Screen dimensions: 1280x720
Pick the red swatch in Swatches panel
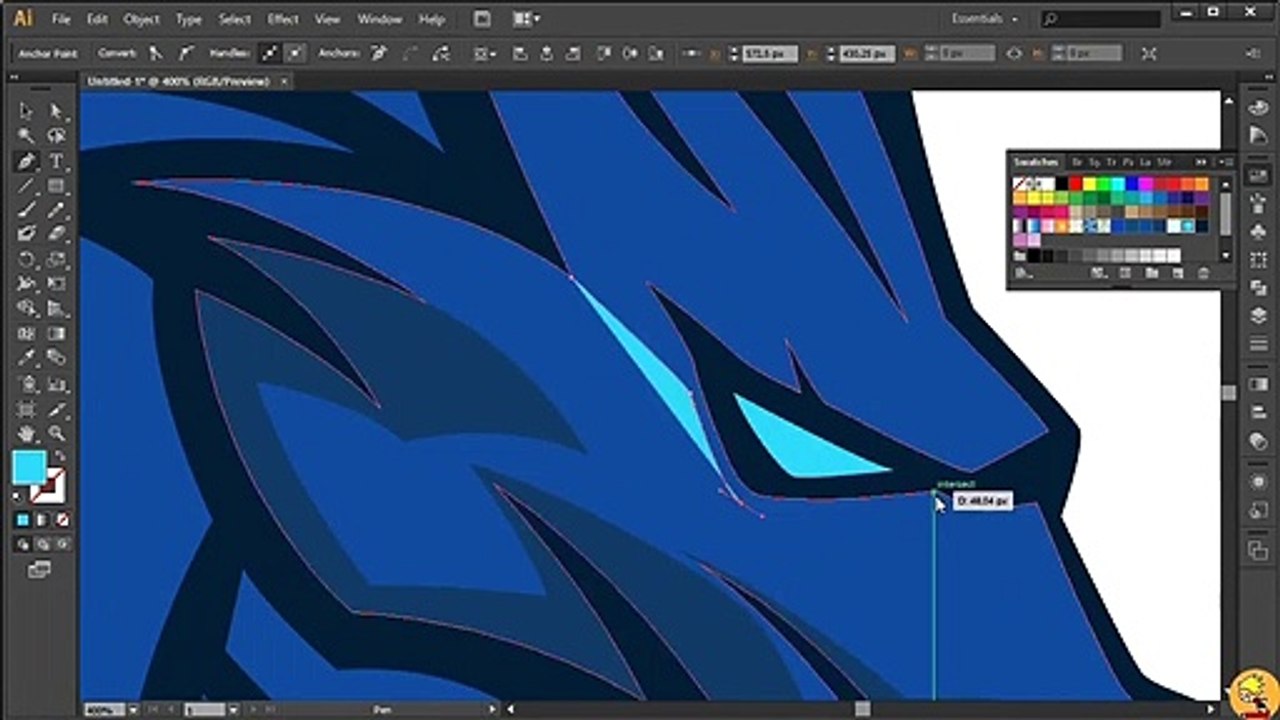(1075, 184)
